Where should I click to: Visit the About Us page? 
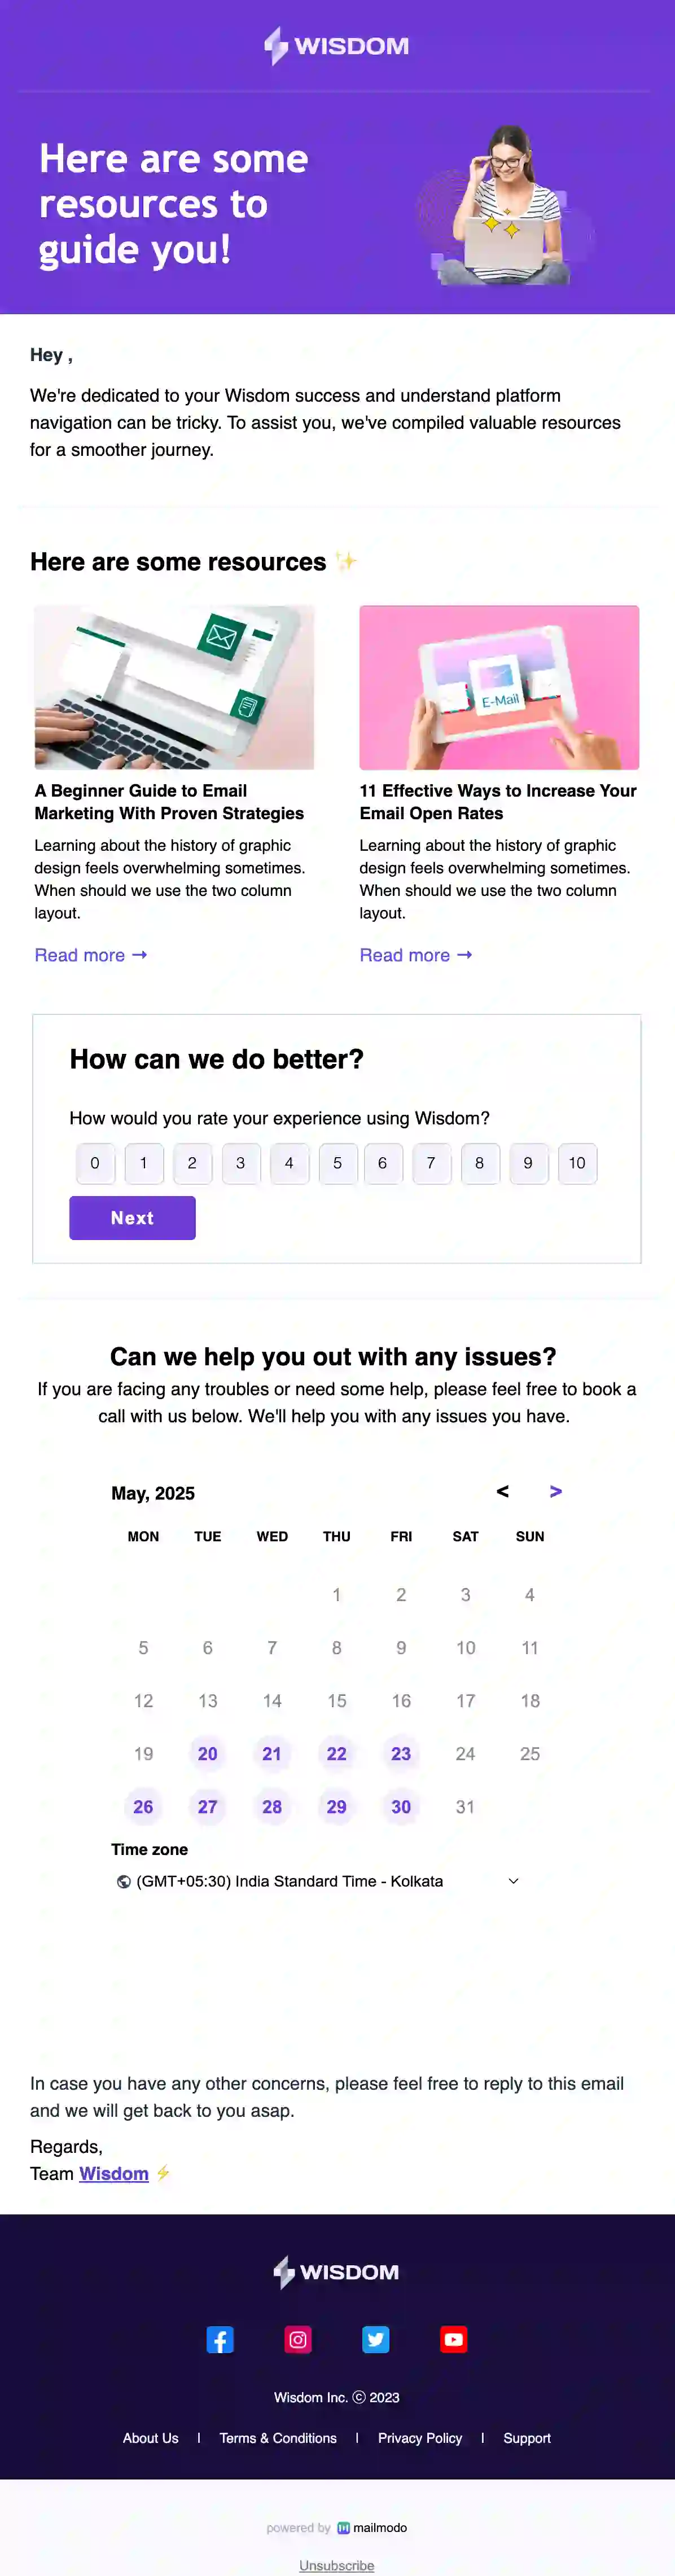pos(150,2438)
